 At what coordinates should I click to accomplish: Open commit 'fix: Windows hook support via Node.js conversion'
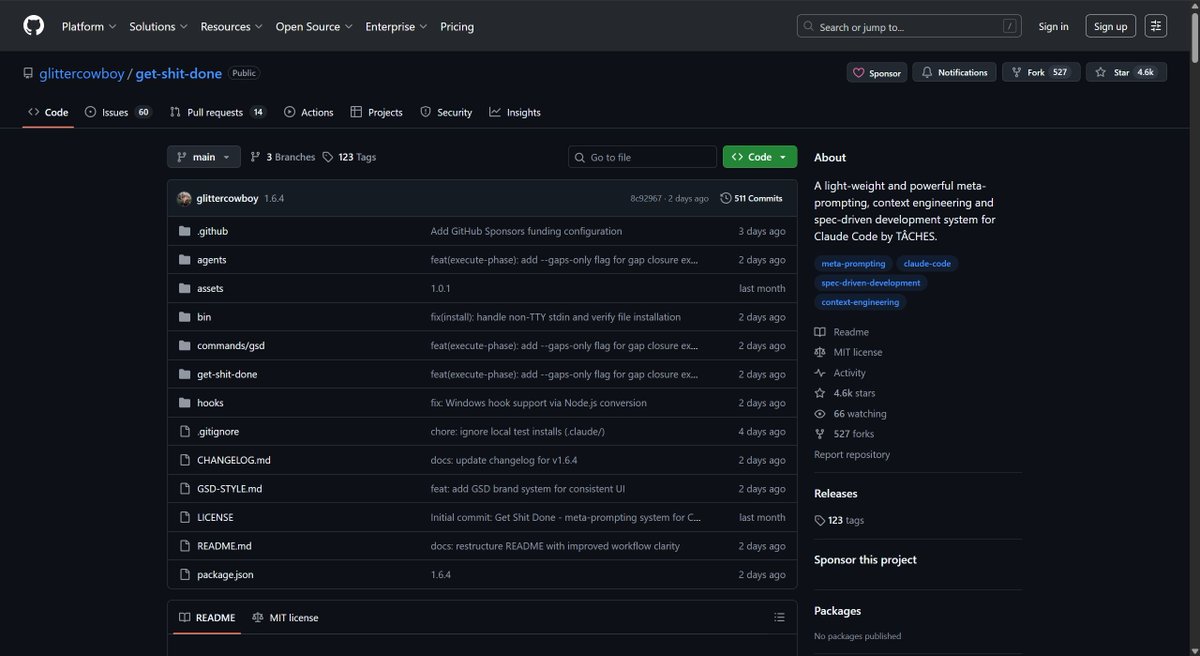click(x=538, y=403)
